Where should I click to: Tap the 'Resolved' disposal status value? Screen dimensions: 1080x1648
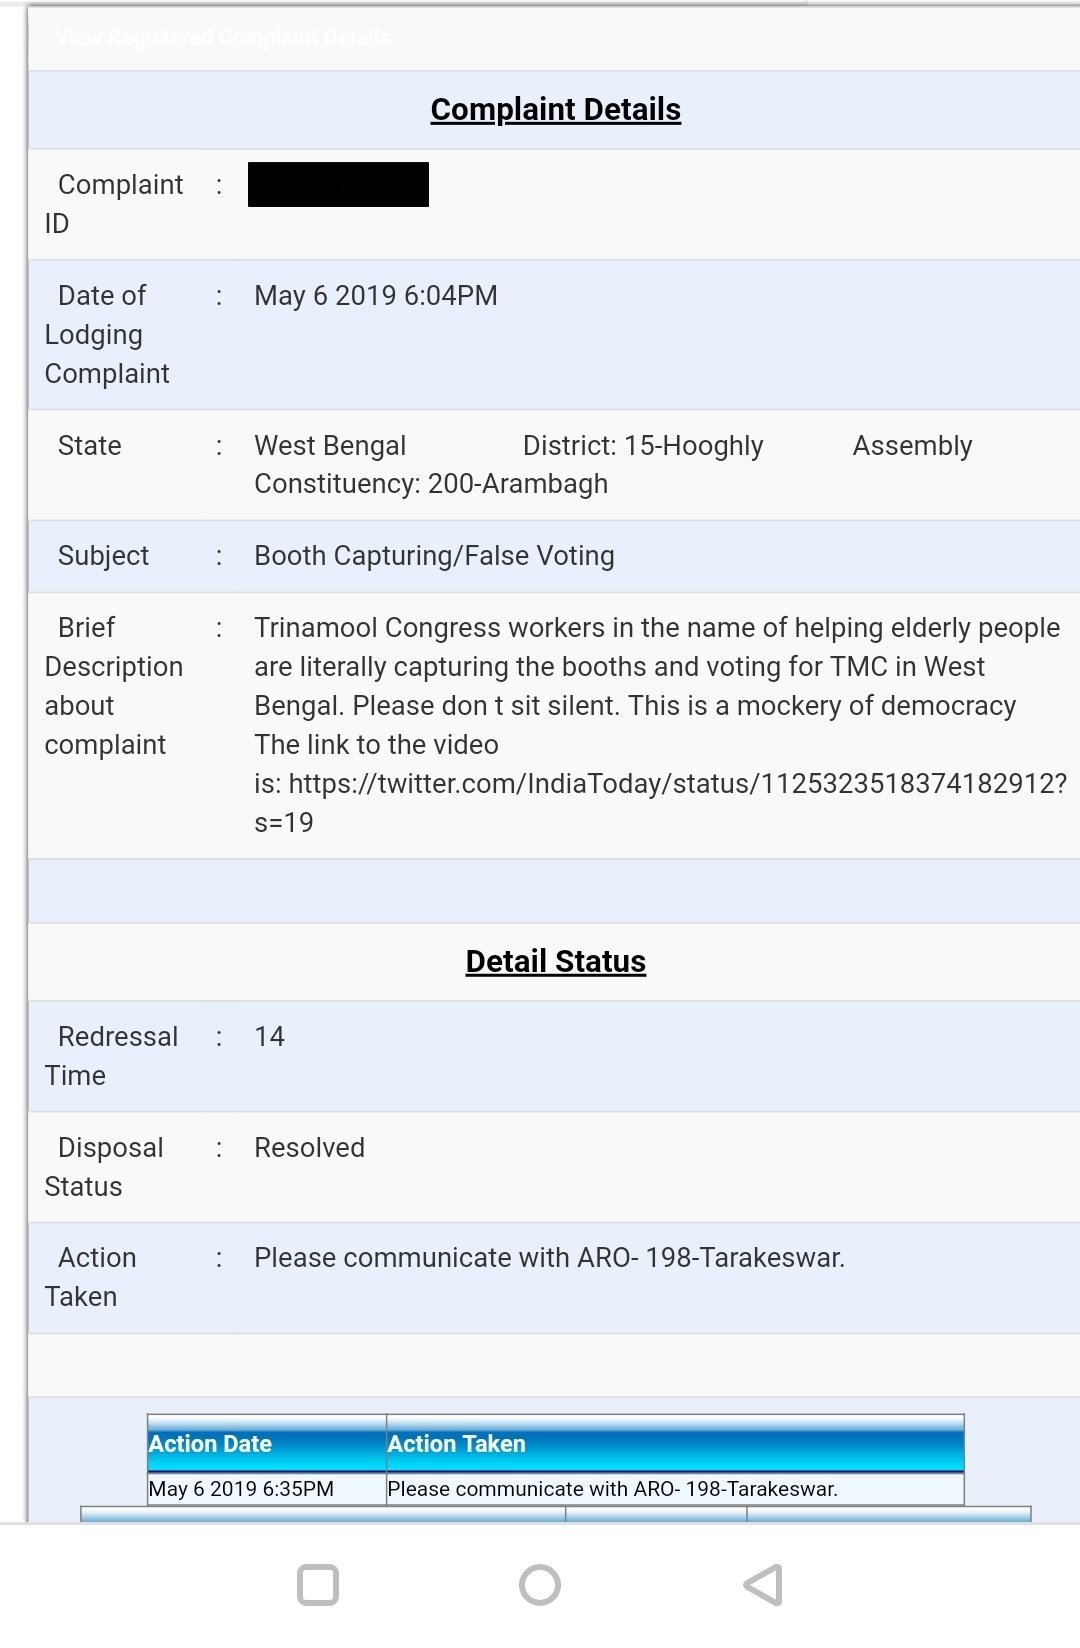309,1148
